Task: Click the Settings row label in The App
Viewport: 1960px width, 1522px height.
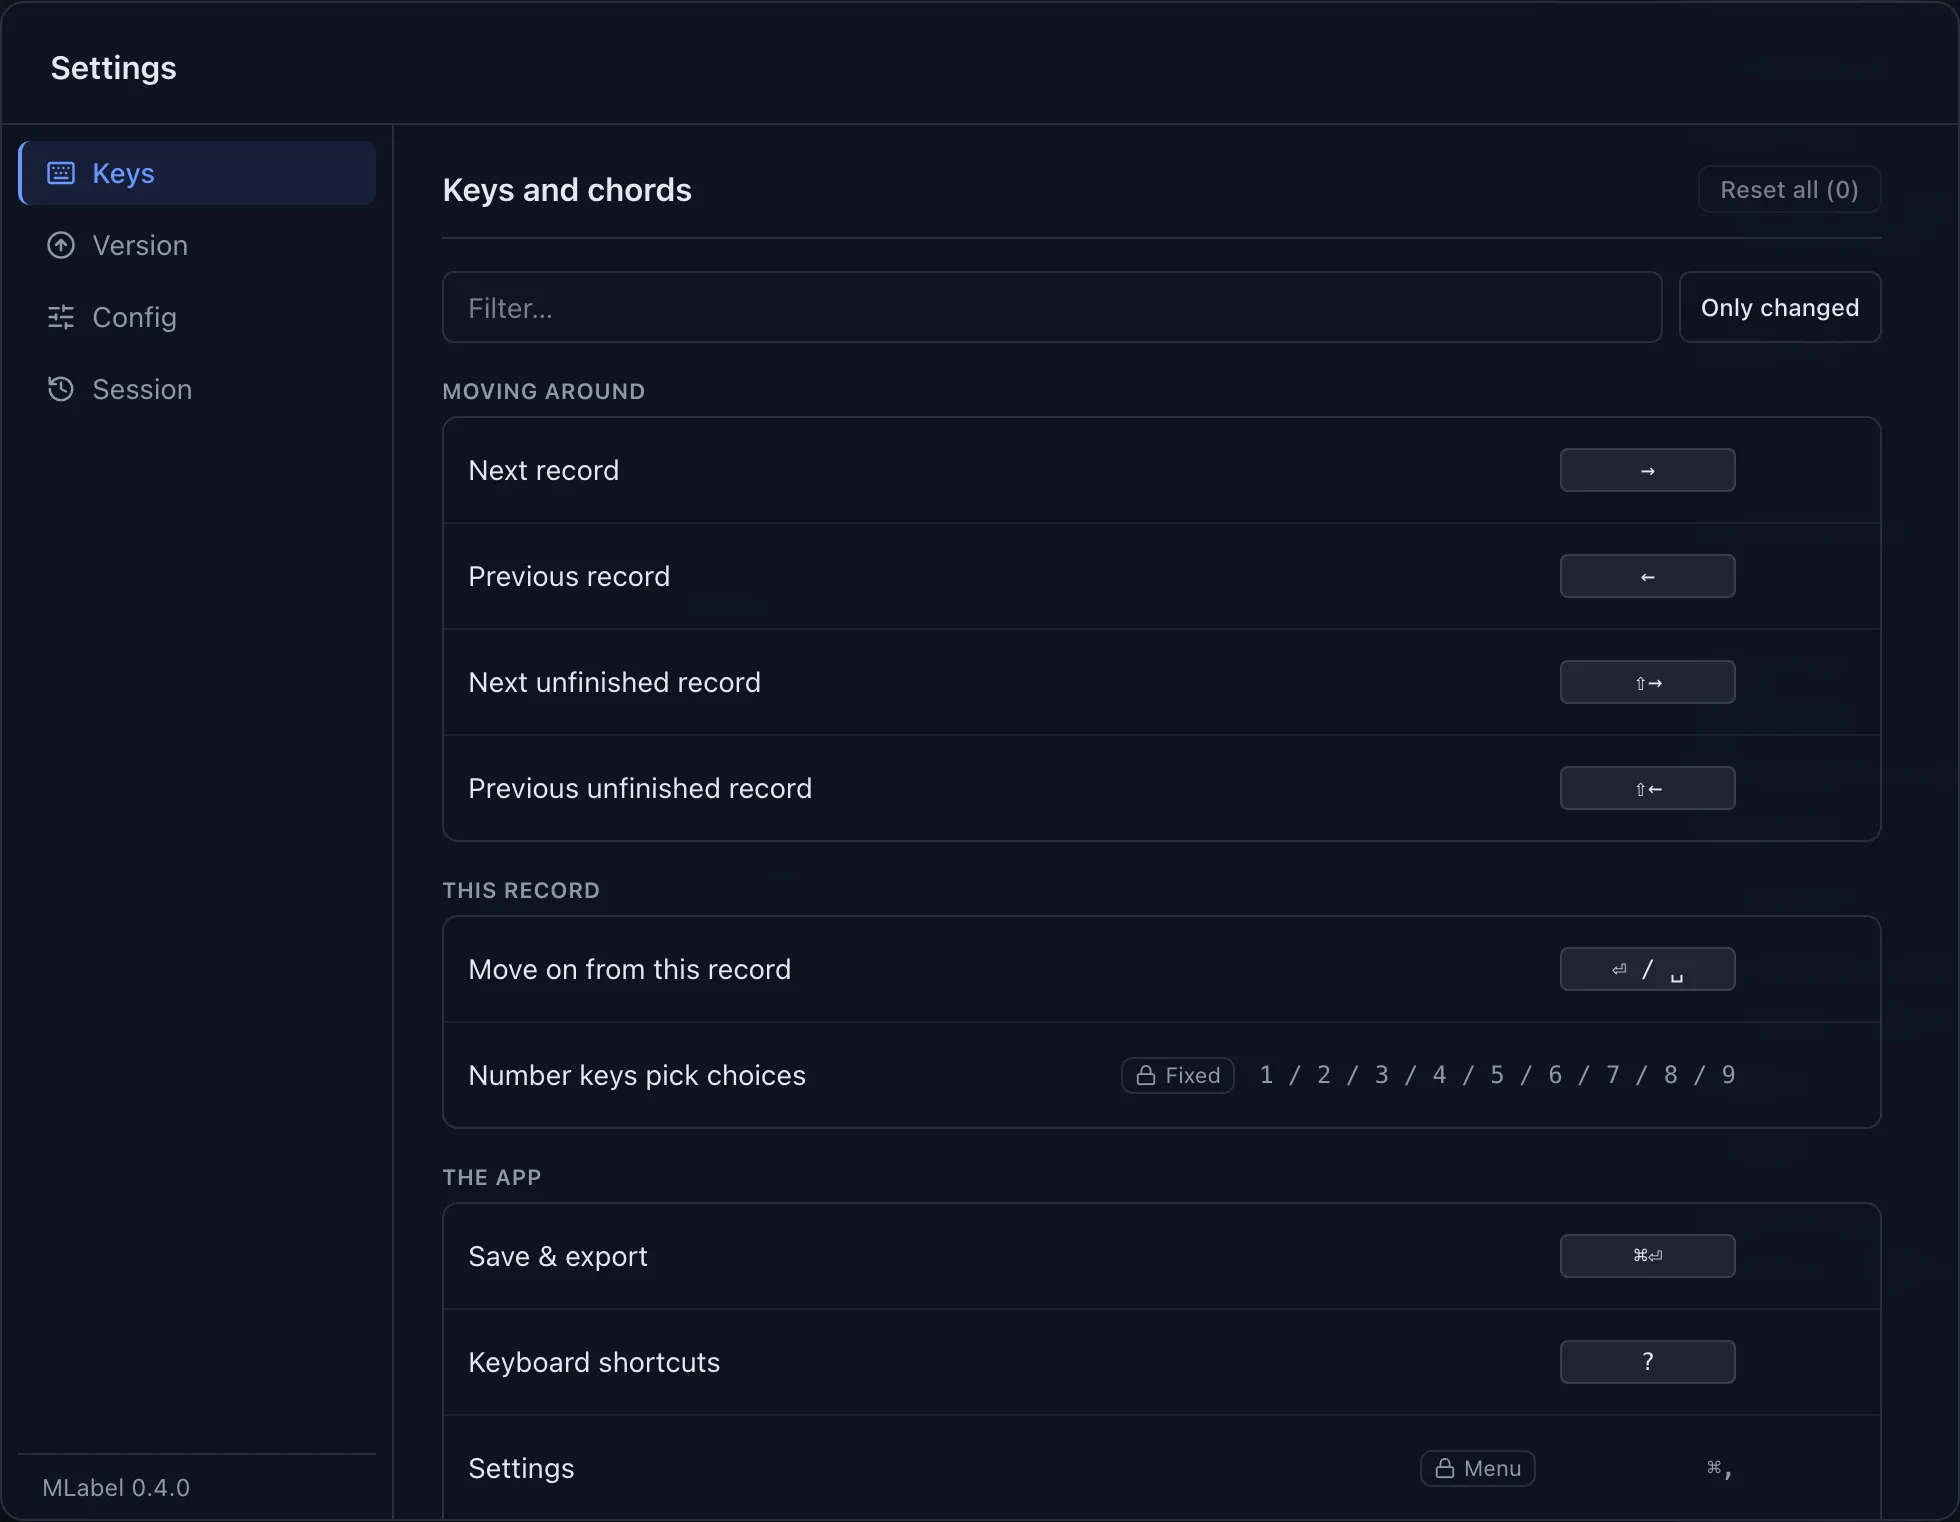Action: 521,1468
